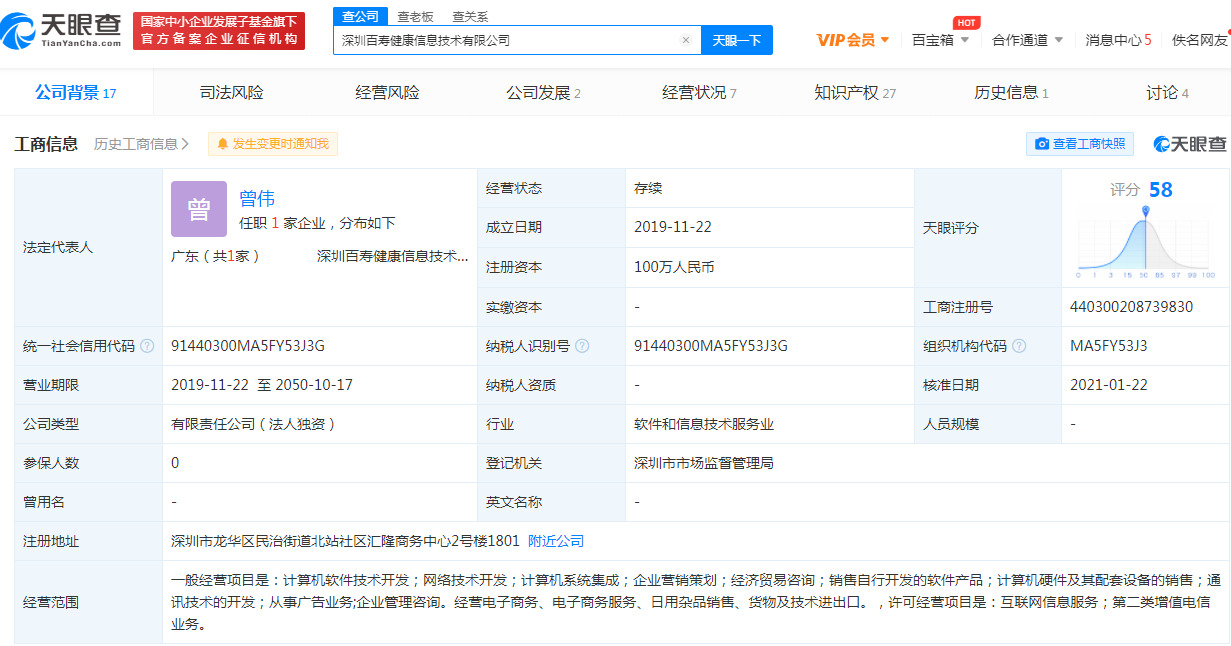This screenshot has height=646, width=1231.
Task: Select the credit code 91440300MA5FY53J3G in 统一社会信用代码 row
Action: pyautogui.click(x=248, y=346)
